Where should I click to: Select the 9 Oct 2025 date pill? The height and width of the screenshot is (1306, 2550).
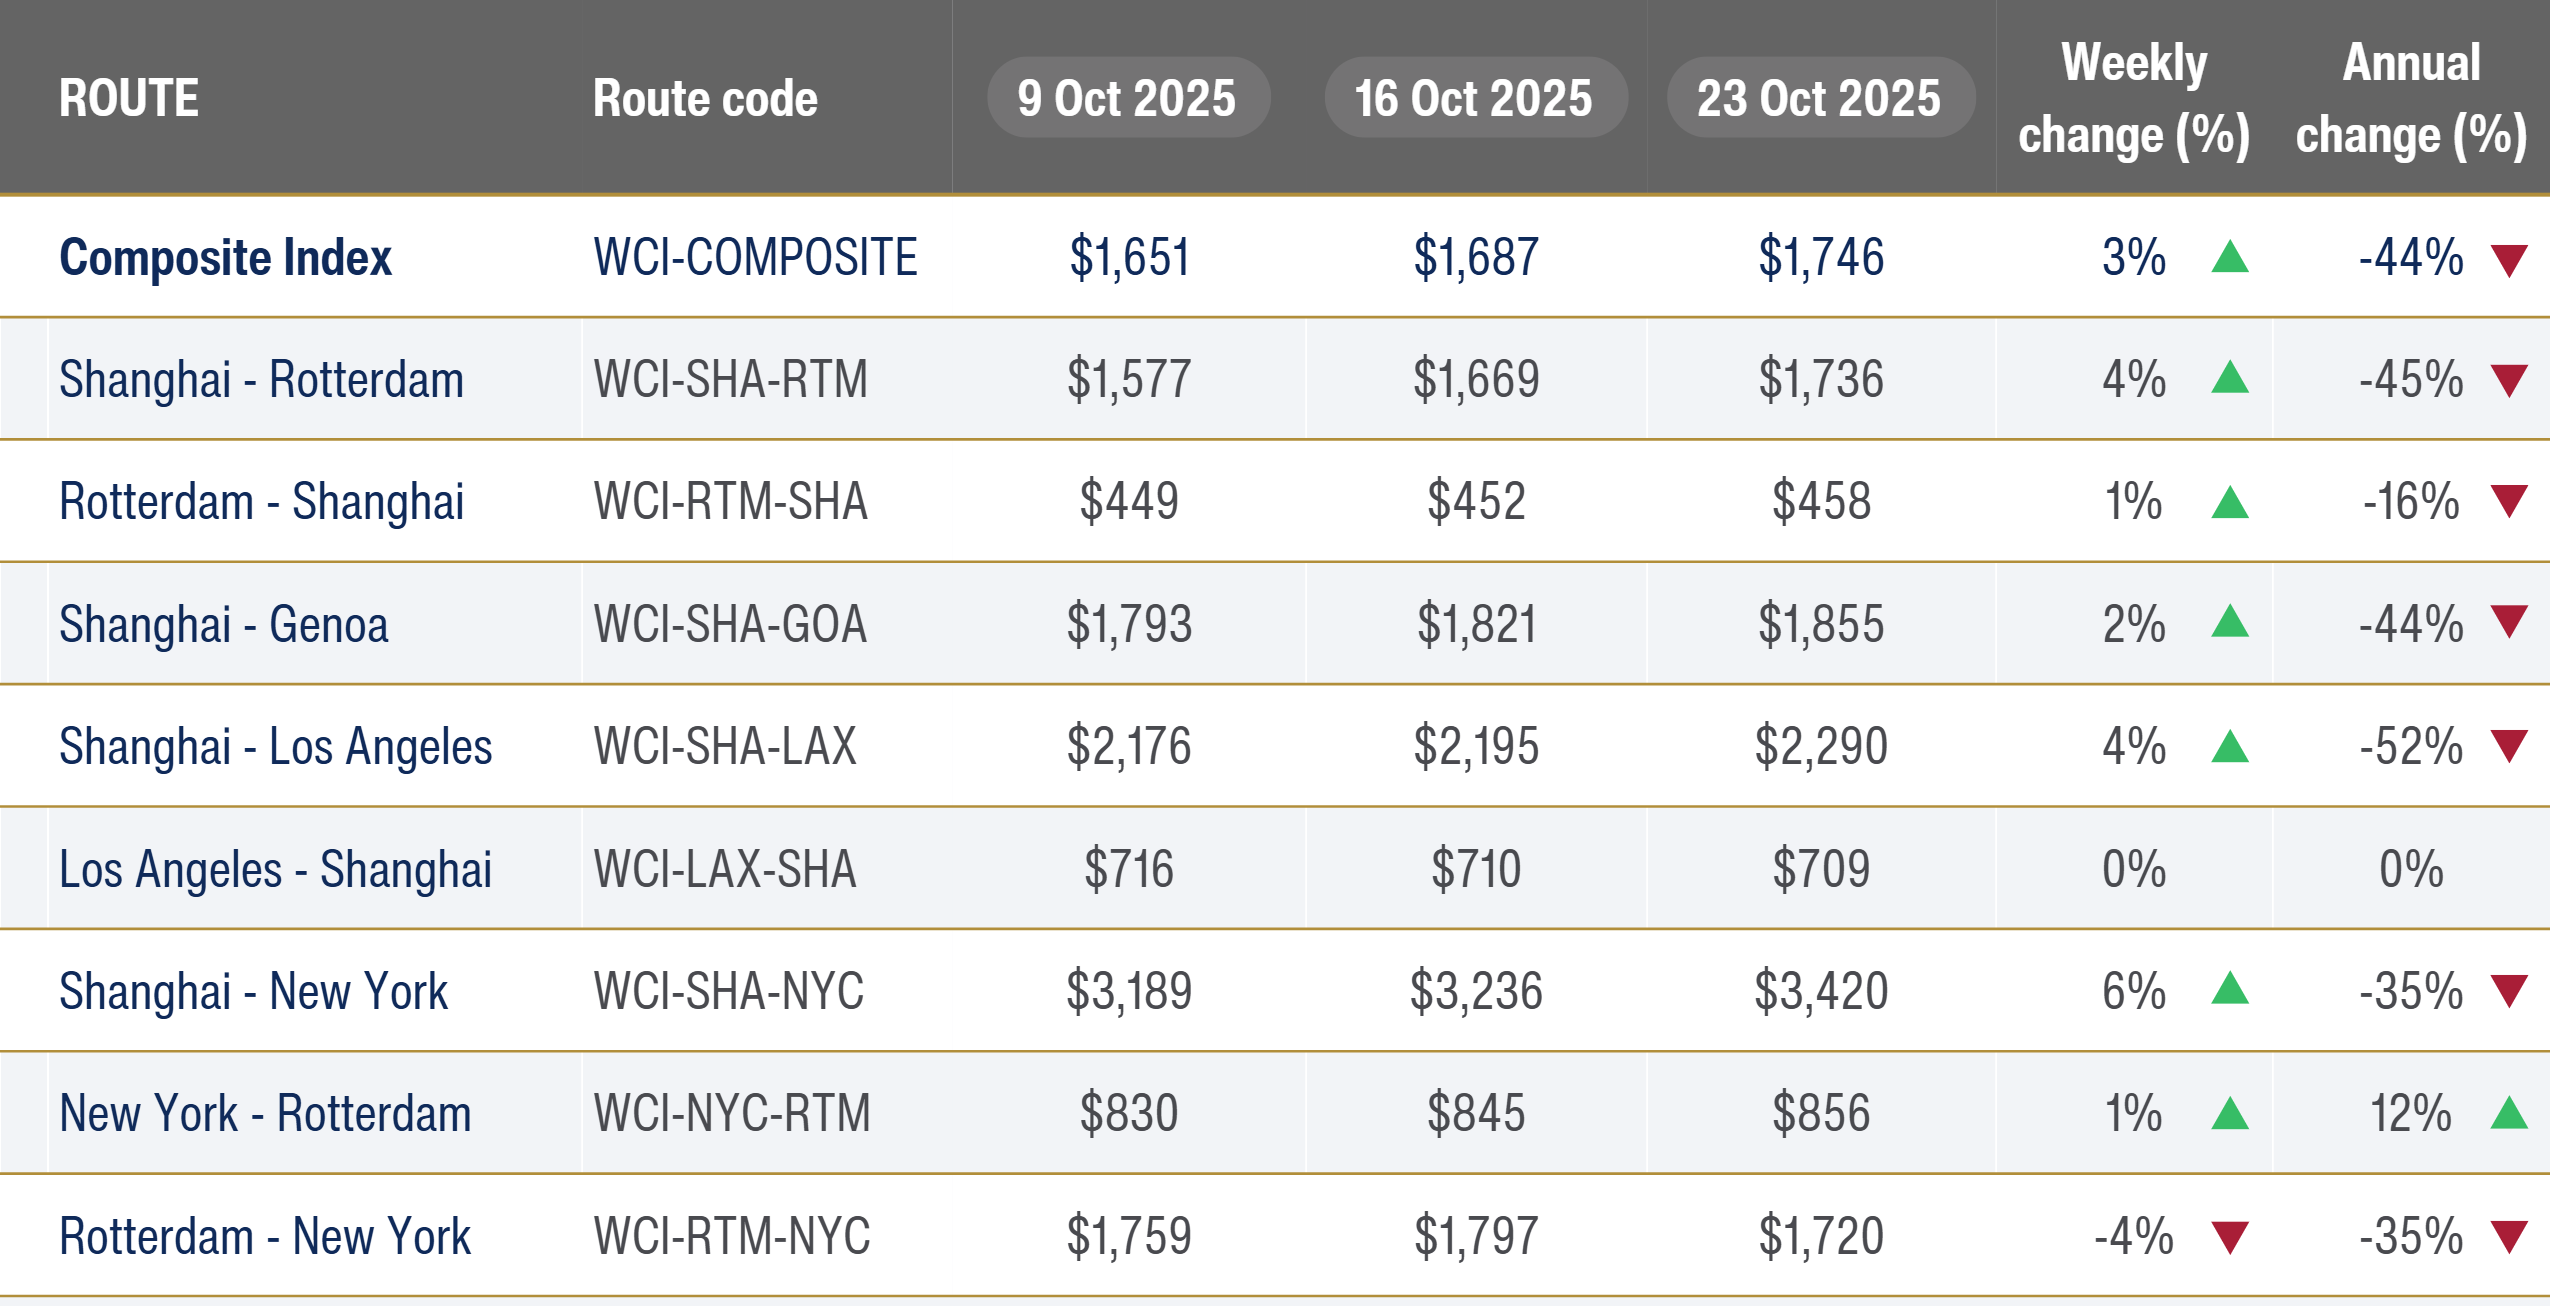[1127, 98]
